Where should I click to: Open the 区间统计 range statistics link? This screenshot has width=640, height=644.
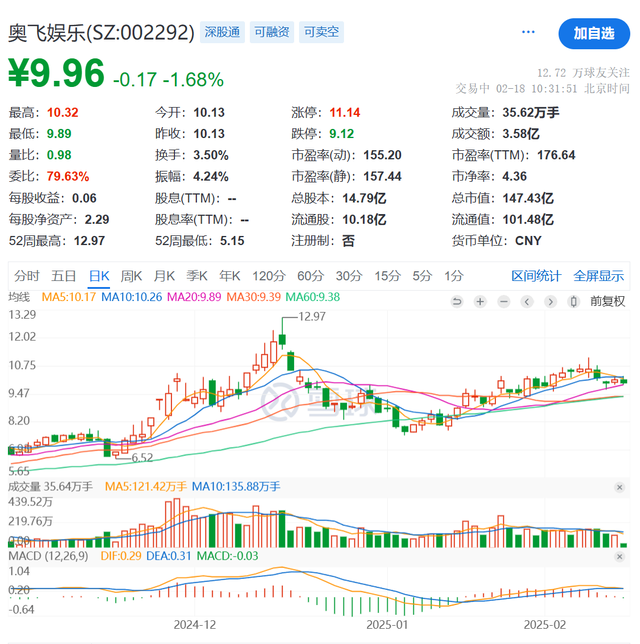536,276
